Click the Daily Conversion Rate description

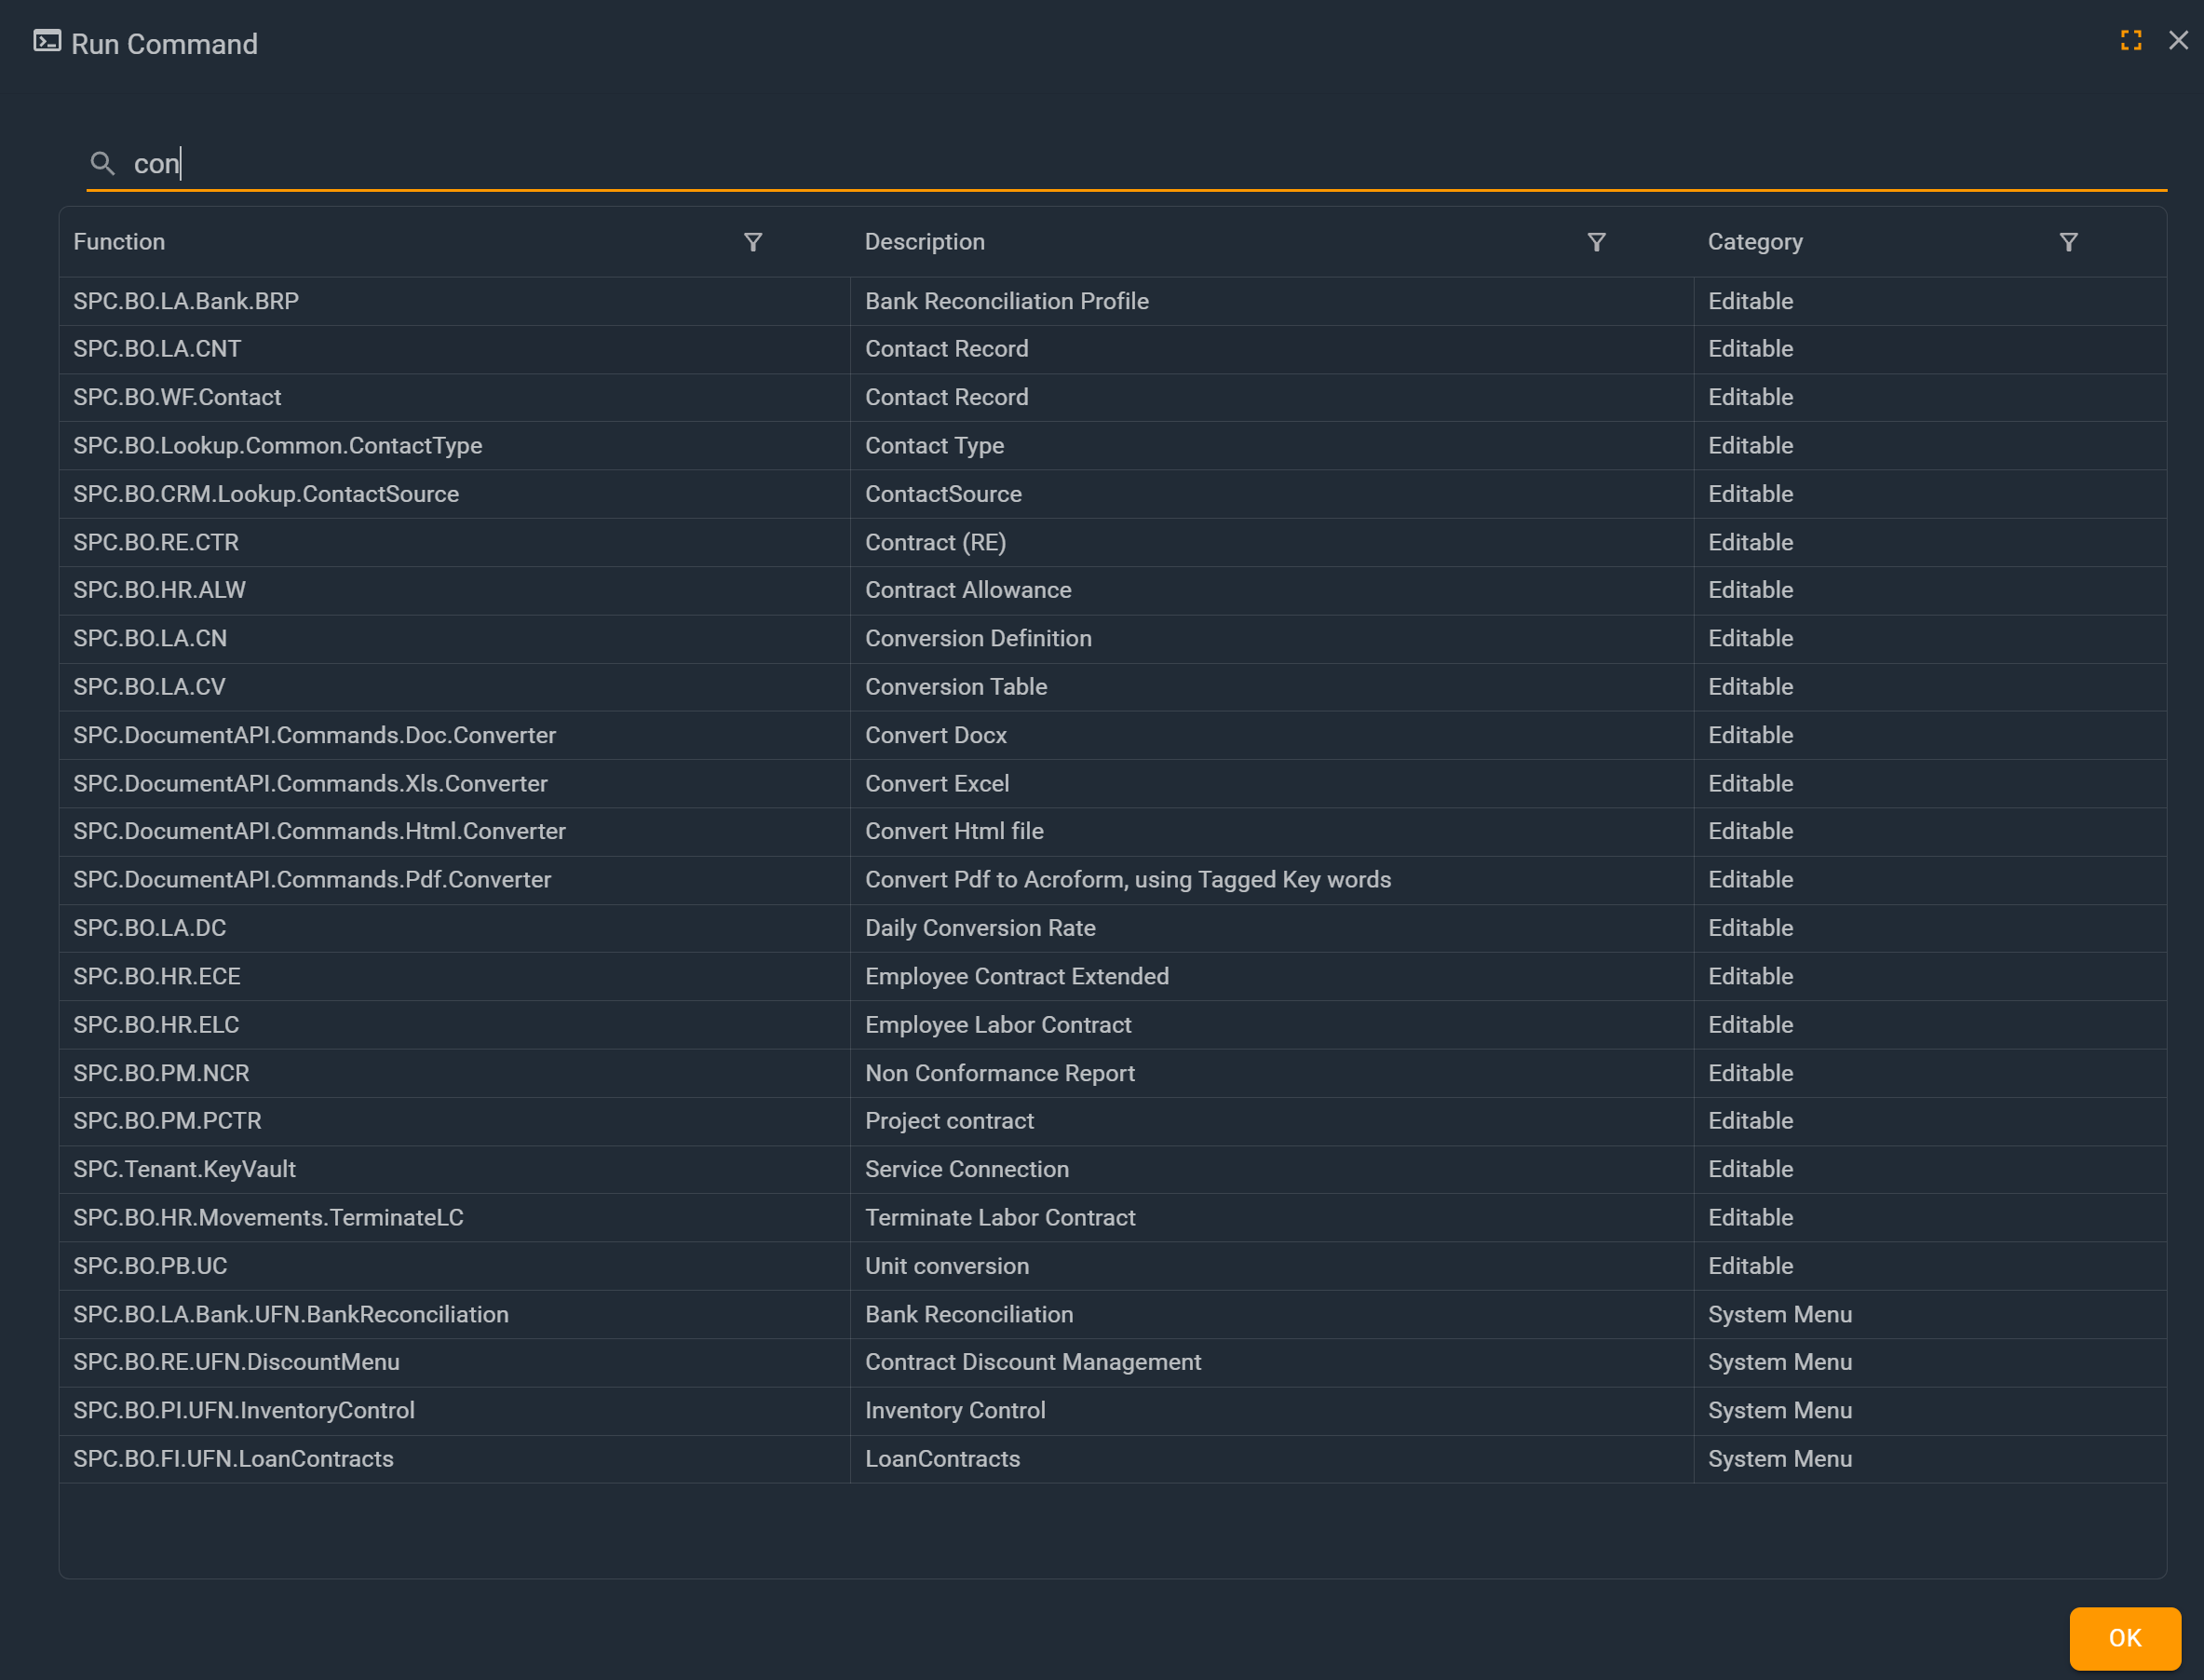click(980, 928)
